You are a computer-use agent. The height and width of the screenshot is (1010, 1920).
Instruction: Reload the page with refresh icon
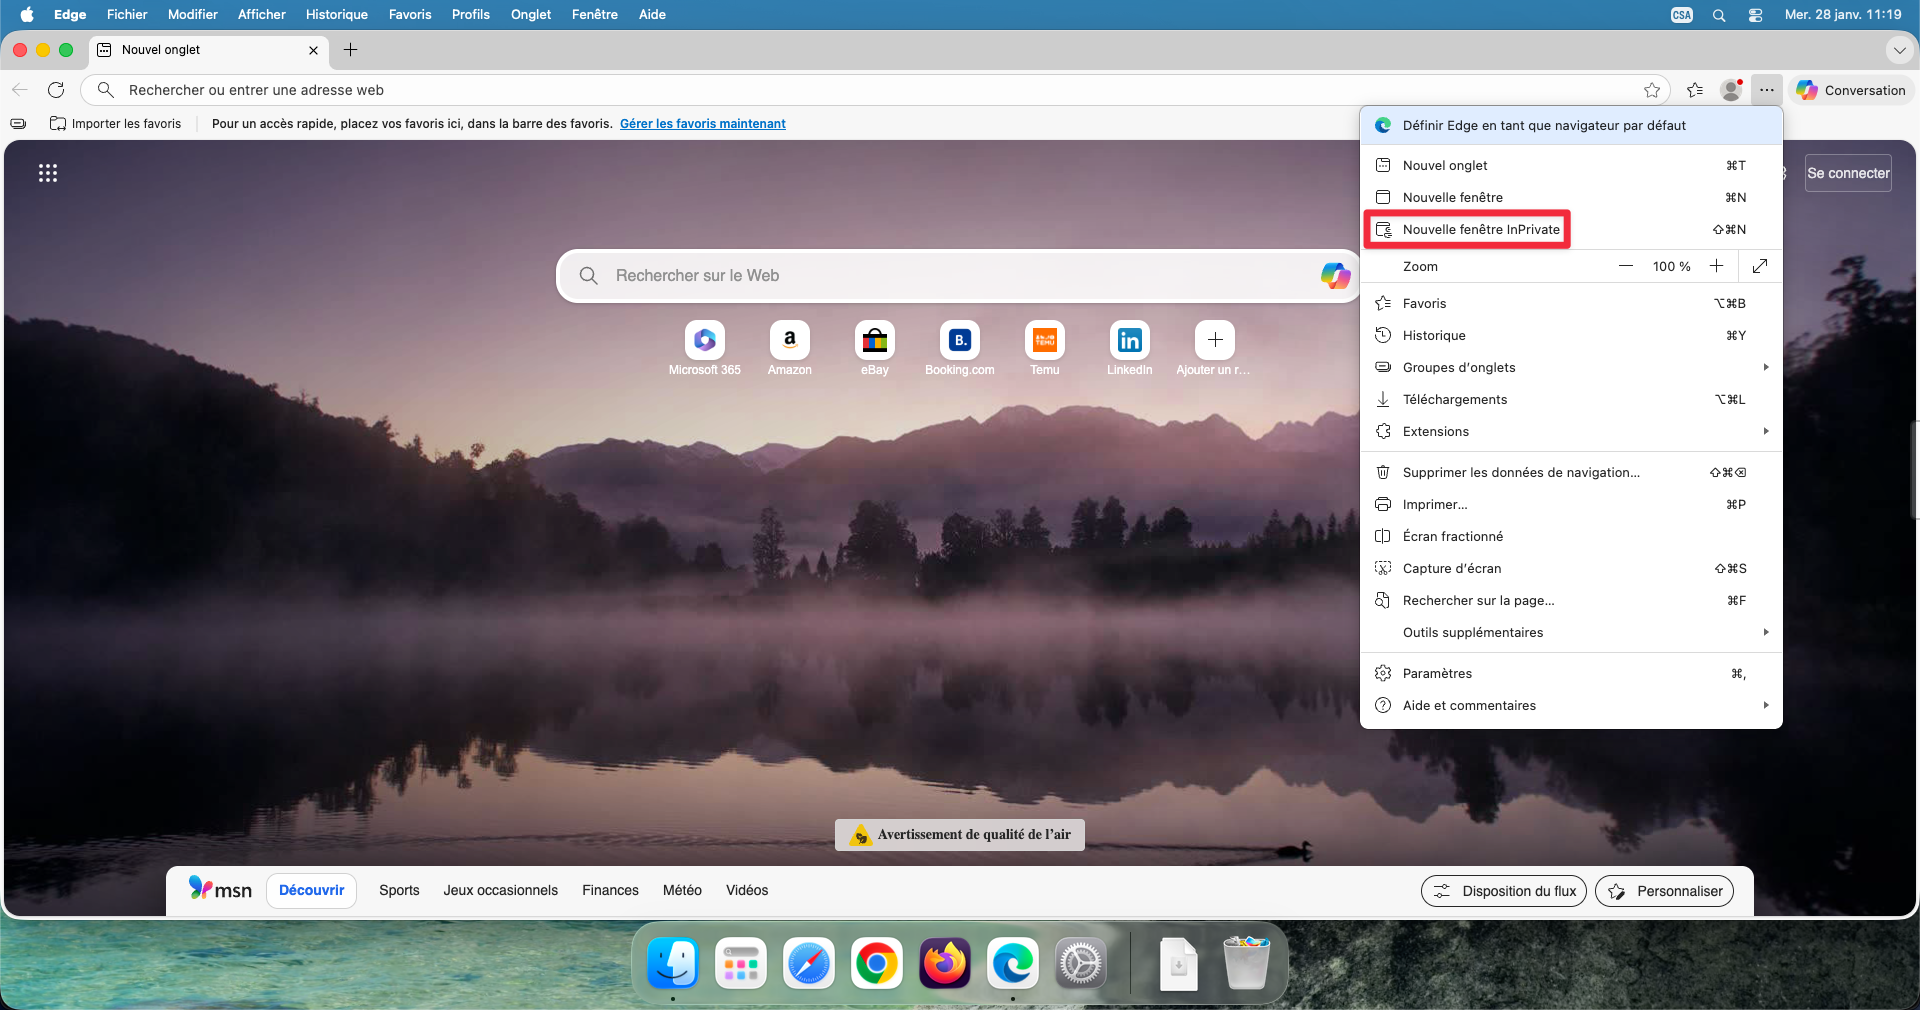pos(56,90)
